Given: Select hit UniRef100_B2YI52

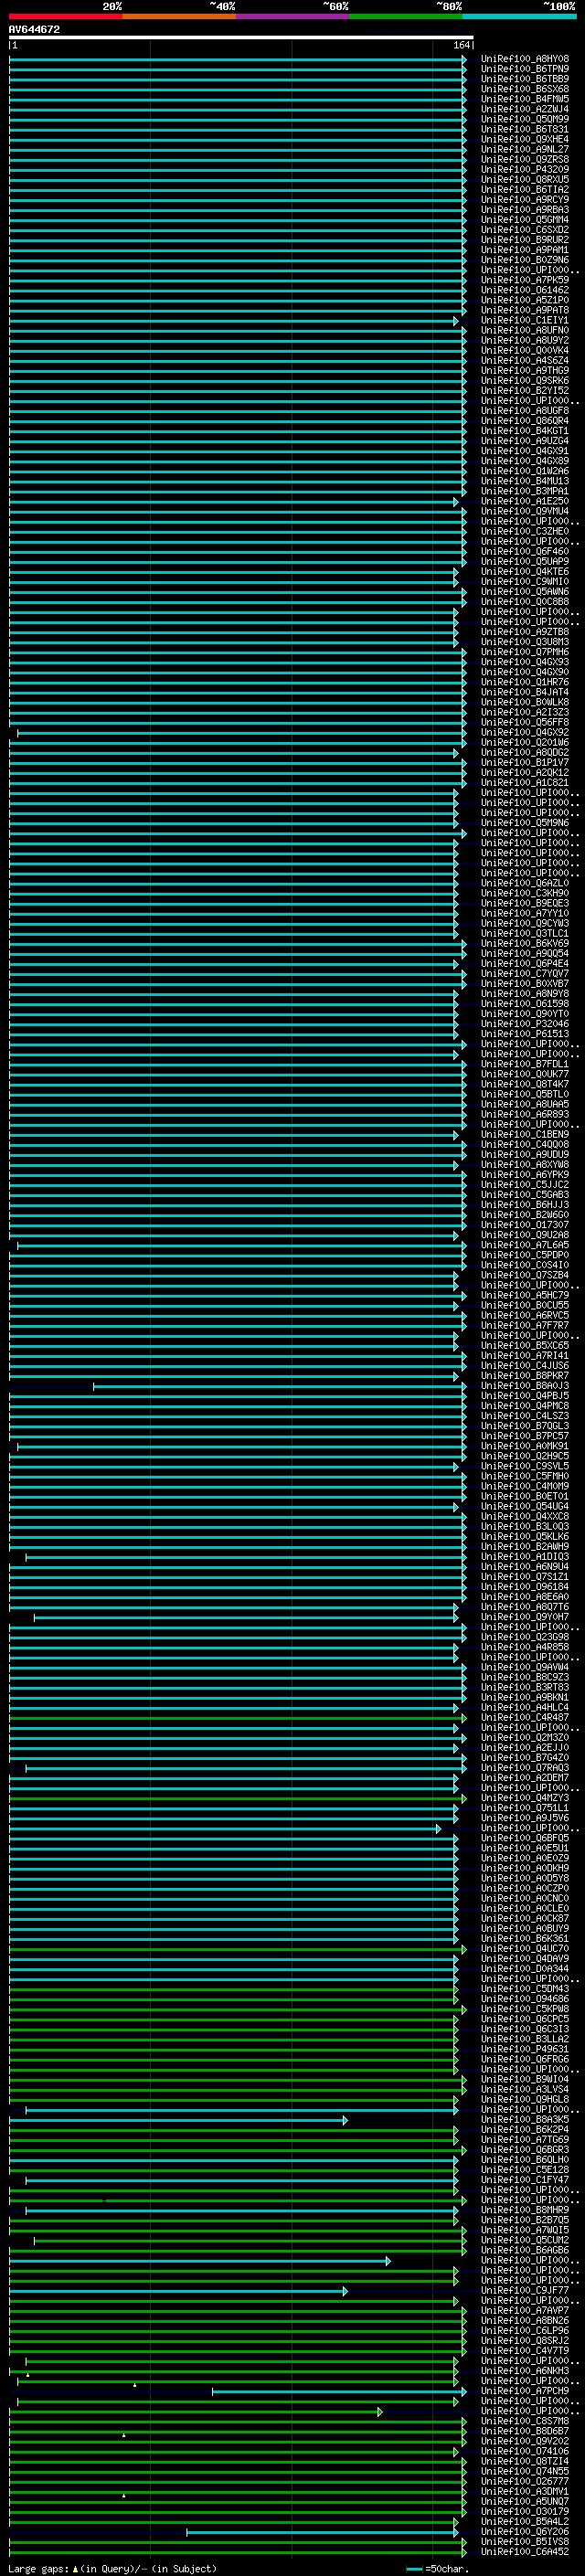Looking at the screenshot, I should (x=524, y=390).
